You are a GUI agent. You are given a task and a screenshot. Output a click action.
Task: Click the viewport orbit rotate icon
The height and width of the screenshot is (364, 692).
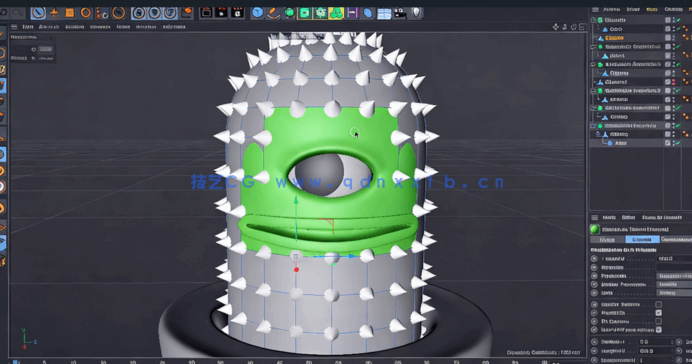pyautogui.click(x=574, y=27)
